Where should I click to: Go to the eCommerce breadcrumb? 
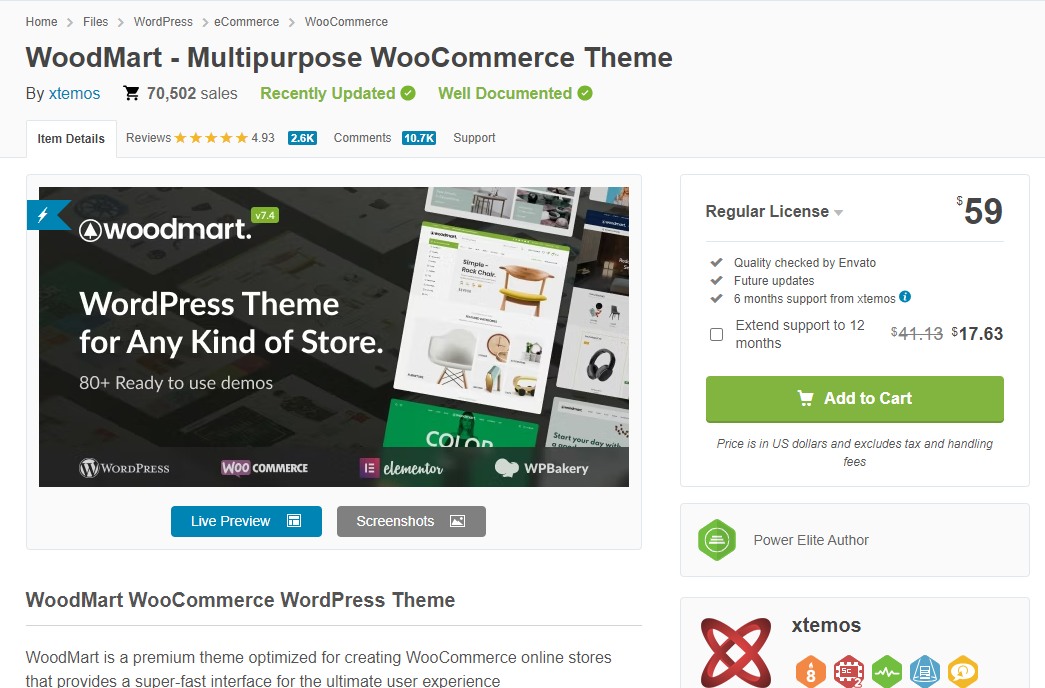tap(247, 22)
